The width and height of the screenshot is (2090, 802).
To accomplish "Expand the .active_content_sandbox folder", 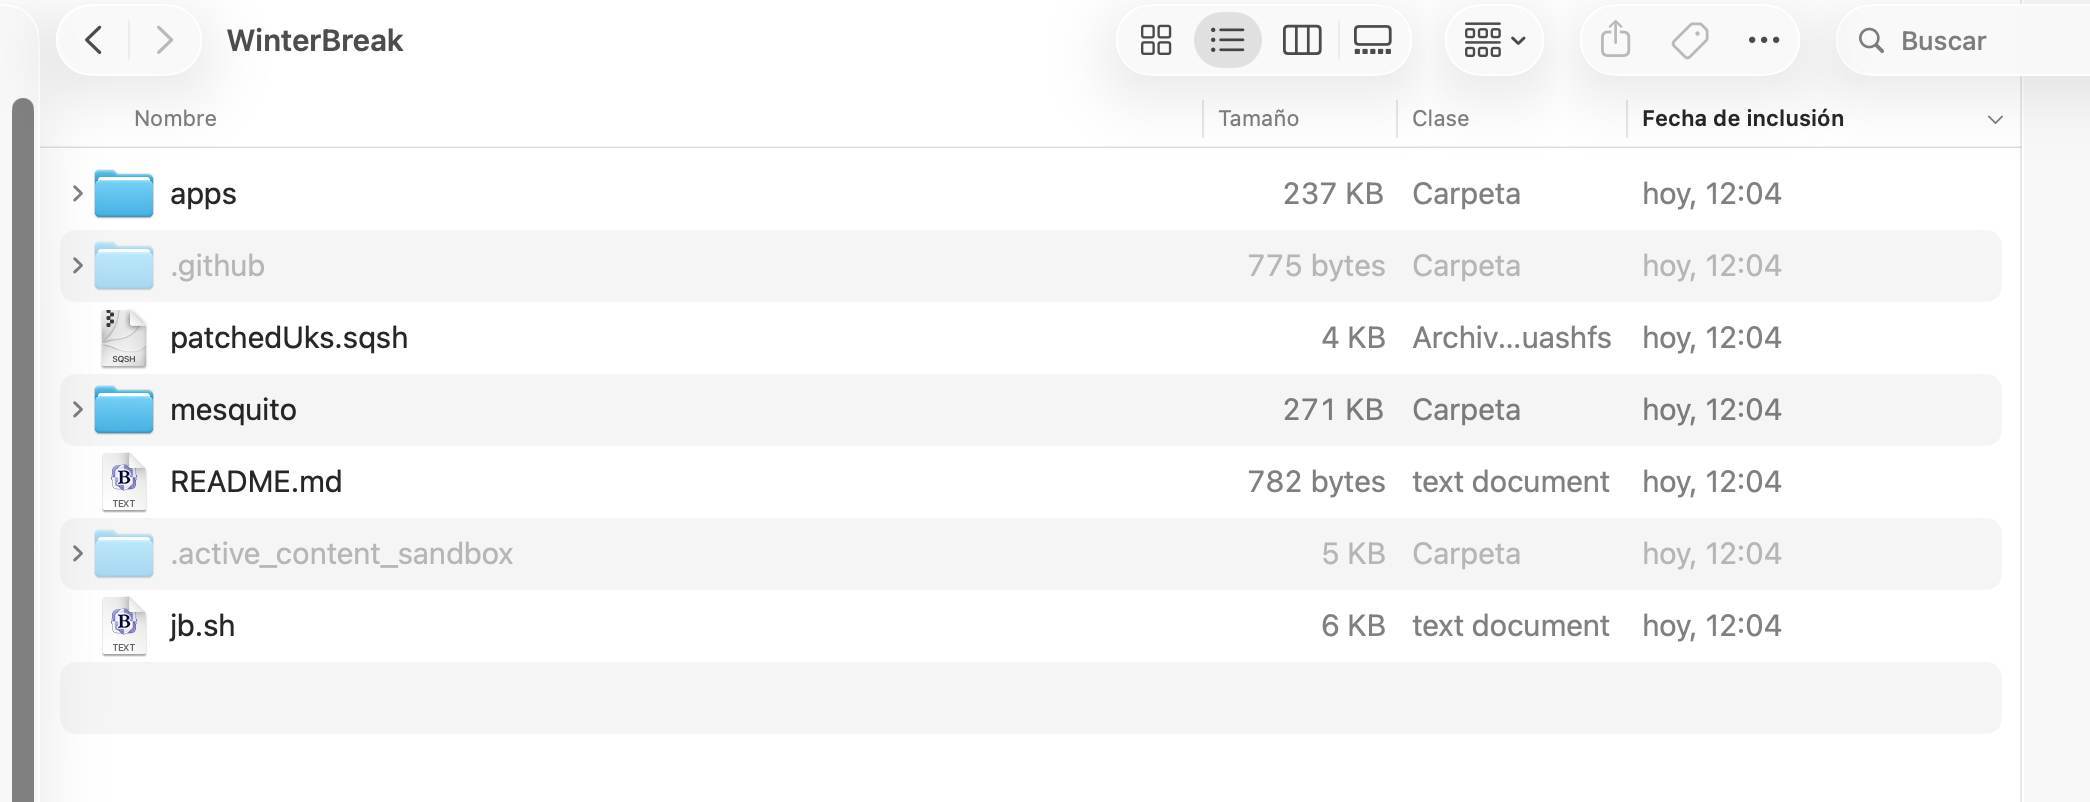I will (77, 553).
